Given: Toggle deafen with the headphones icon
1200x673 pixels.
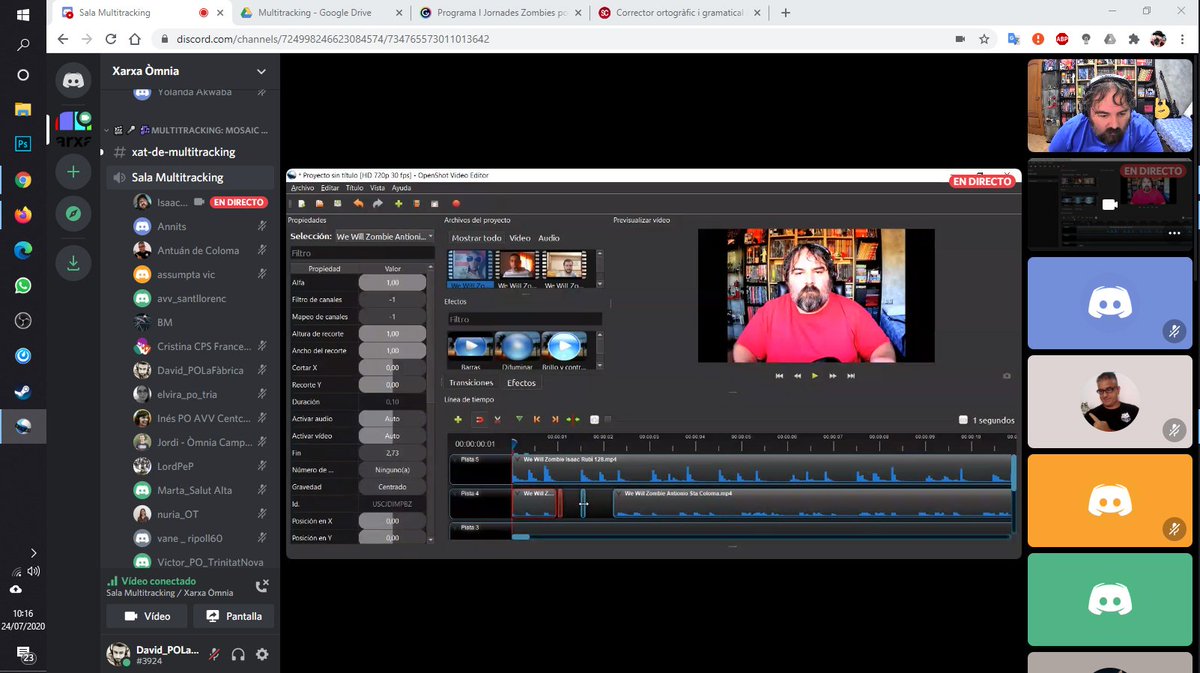Looking at the screenshot, I should 238,654.
